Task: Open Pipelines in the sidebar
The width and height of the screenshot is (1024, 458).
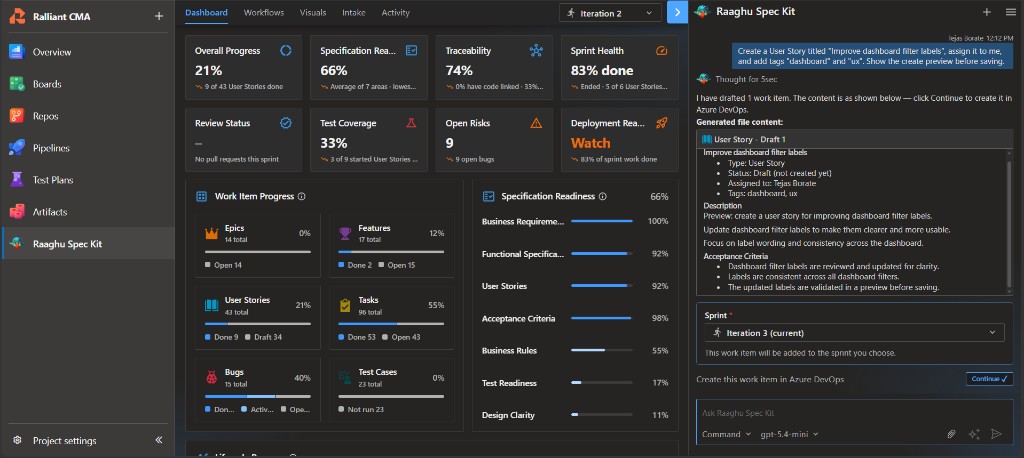Action: pyautogui.click(x=88, y=148)
